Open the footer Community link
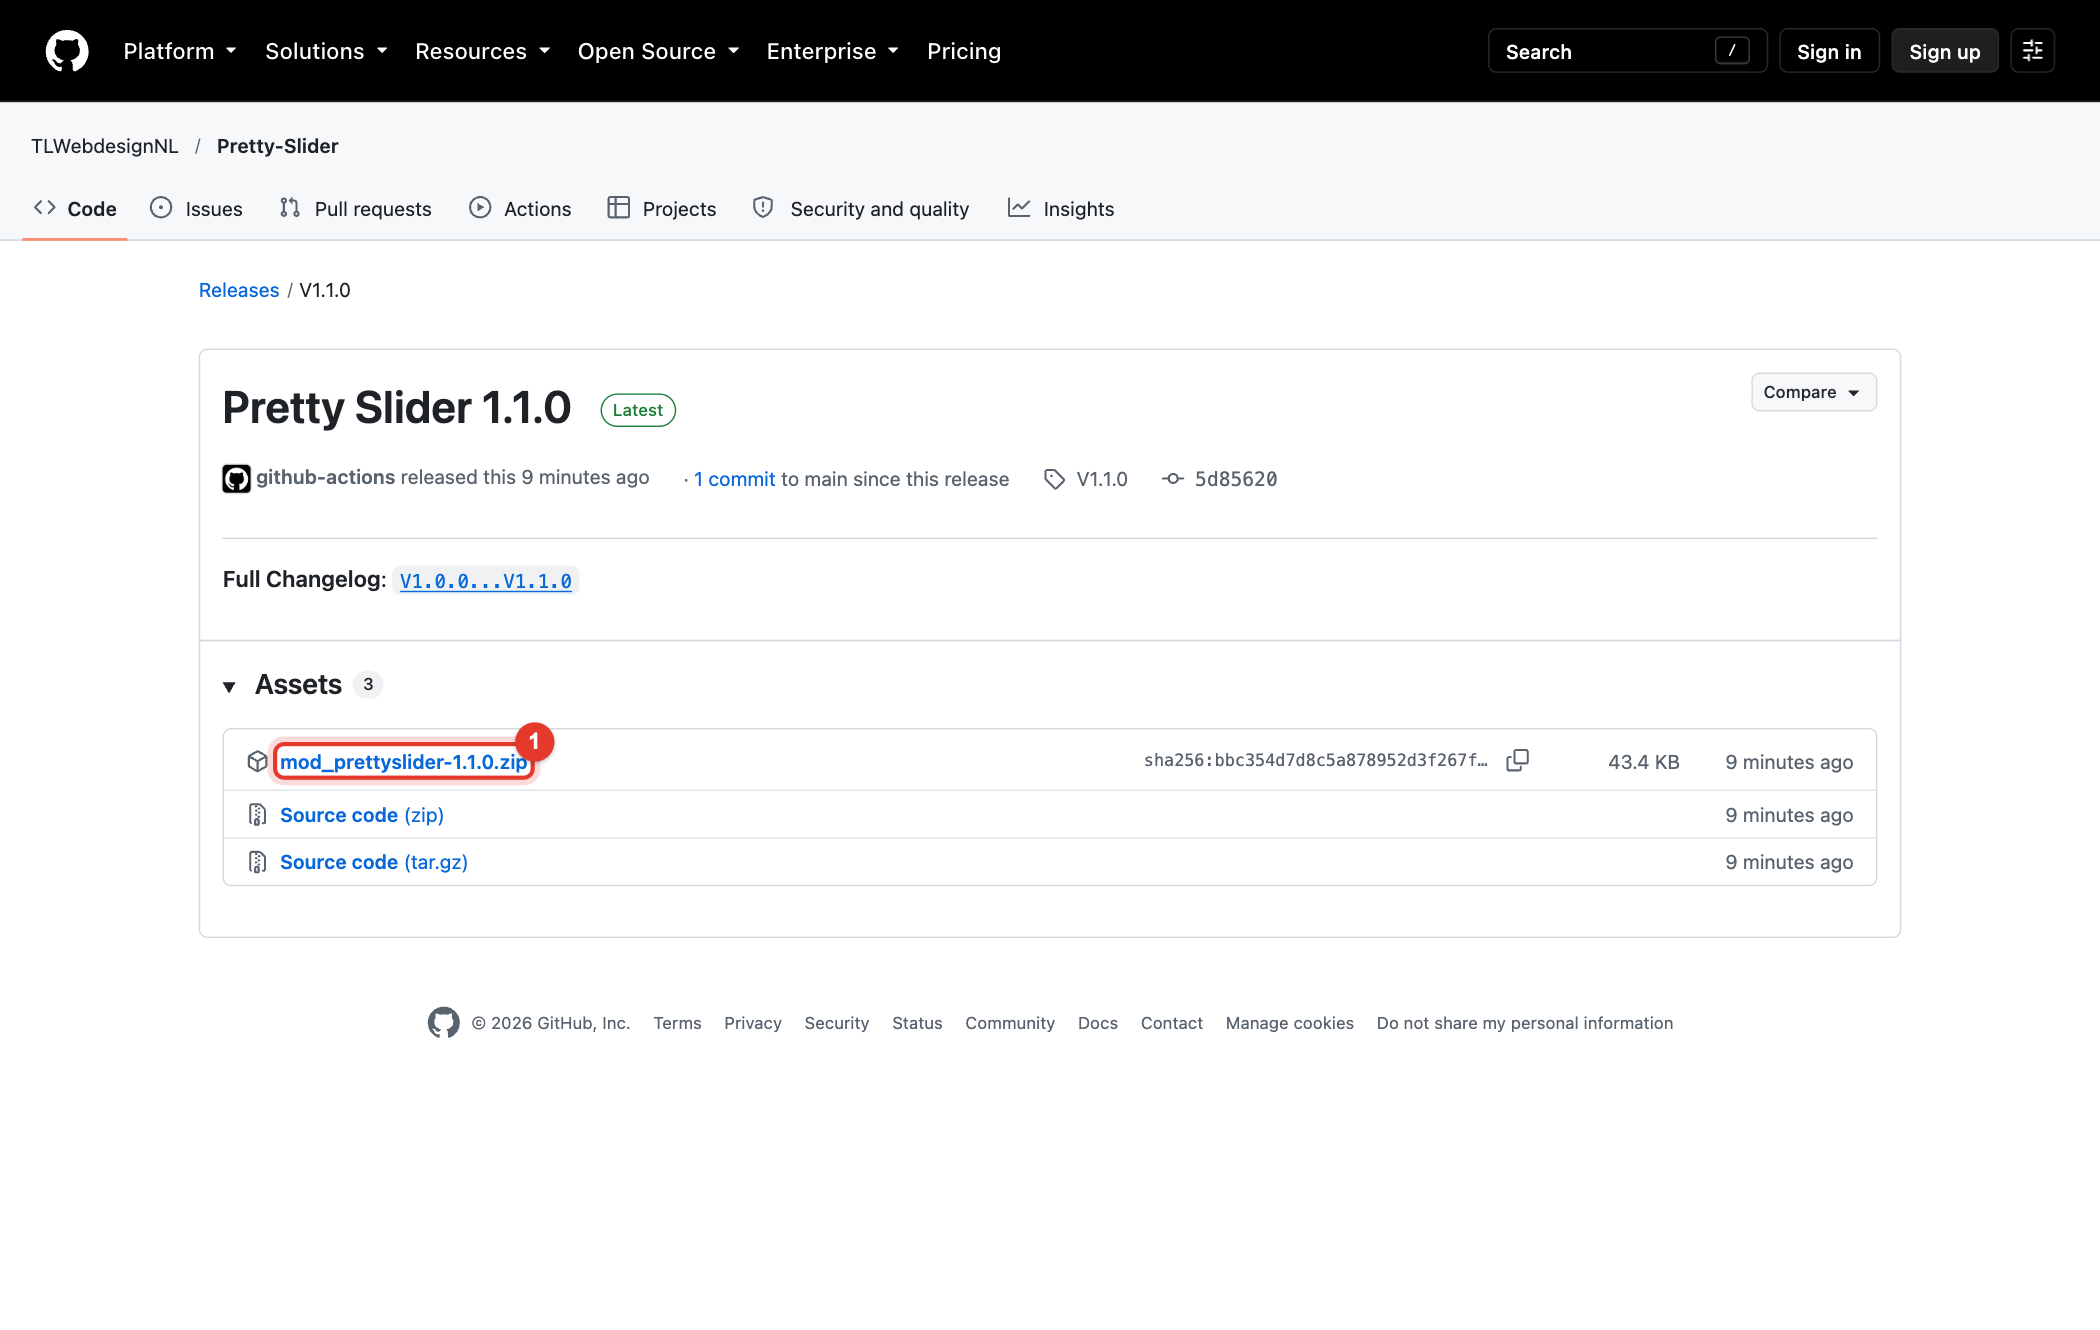The height and width of the screenshot is (1330, 2100). coord(1010,1023)
